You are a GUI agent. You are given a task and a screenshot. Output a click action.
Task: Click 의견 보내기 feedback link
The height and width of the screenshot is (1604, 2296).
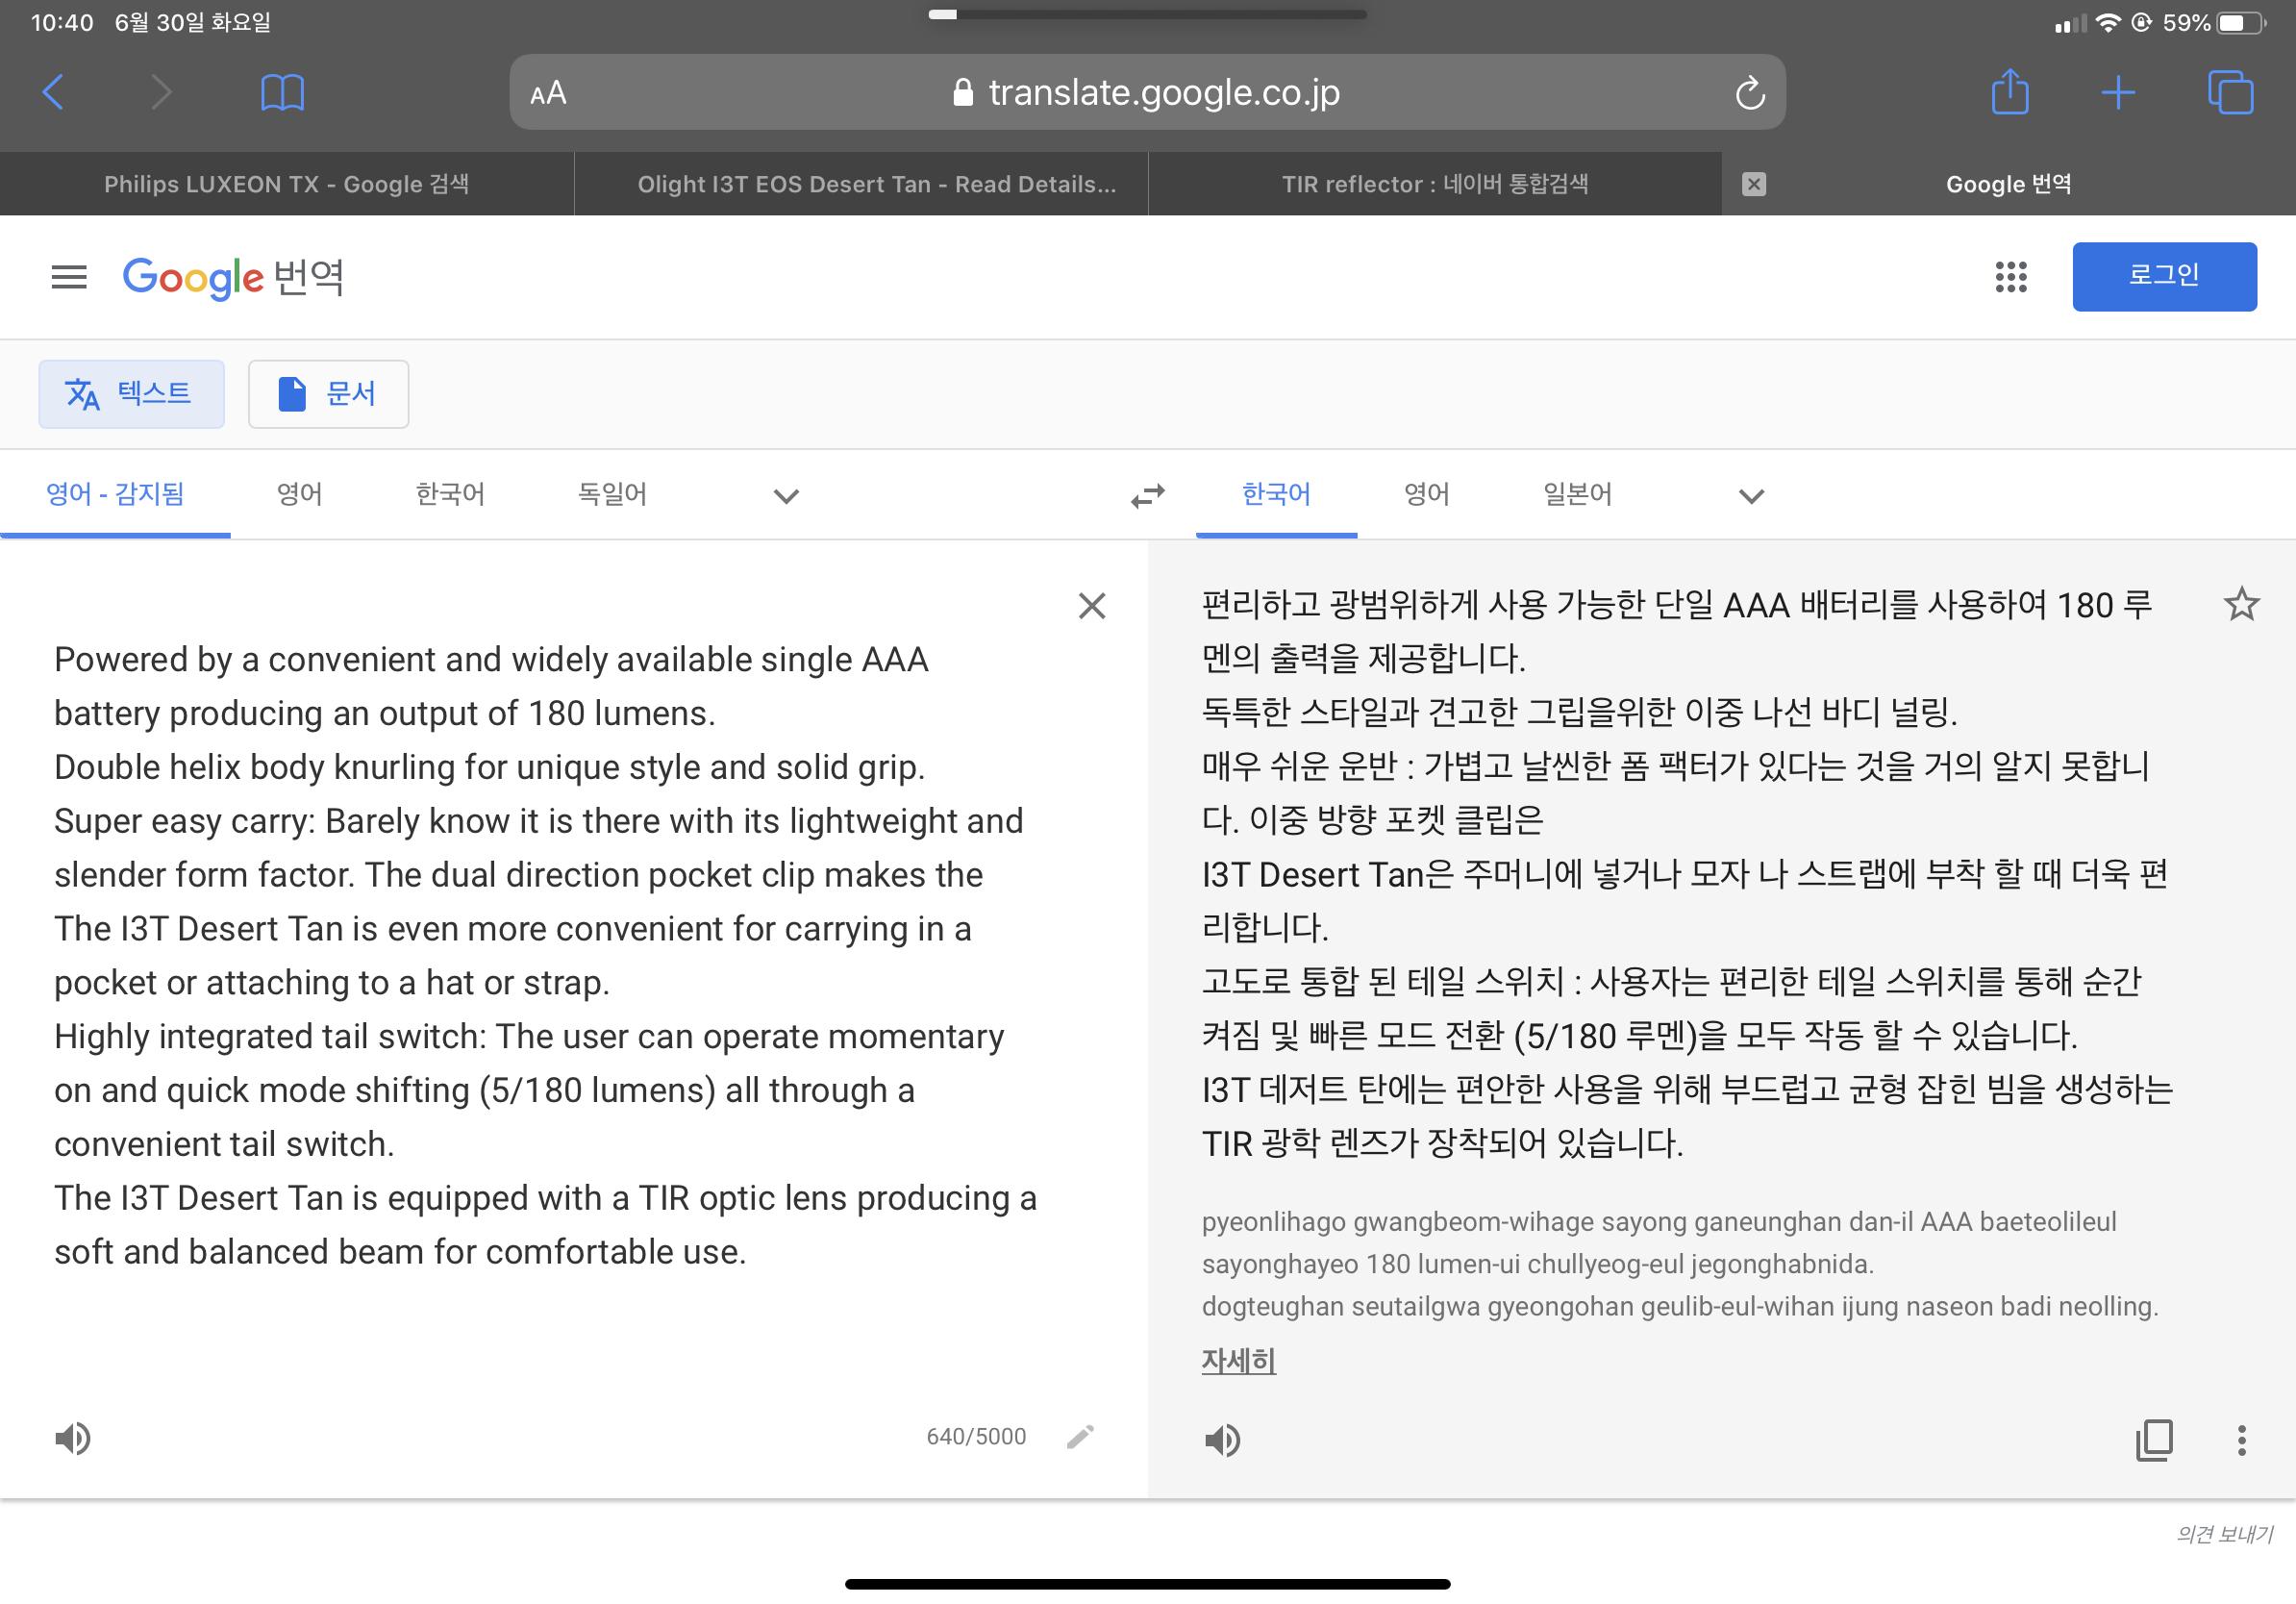(x=2224, y=1534)
